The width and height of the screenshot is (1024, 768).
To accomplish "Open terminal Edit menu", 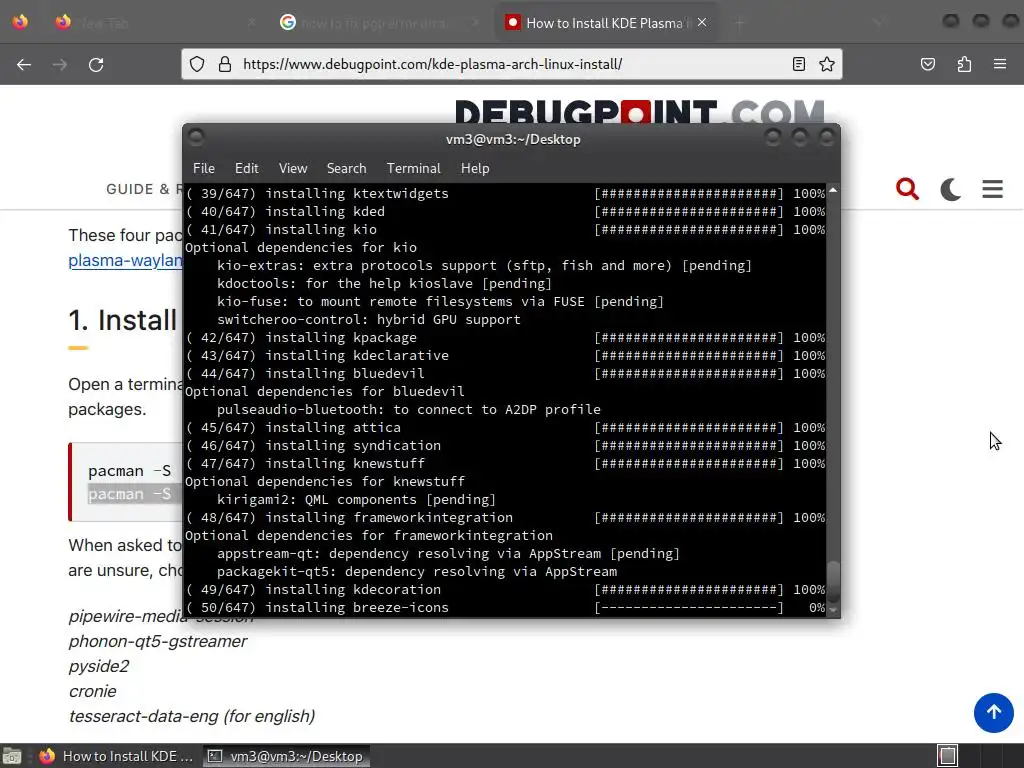I will (x=246, y=168).
